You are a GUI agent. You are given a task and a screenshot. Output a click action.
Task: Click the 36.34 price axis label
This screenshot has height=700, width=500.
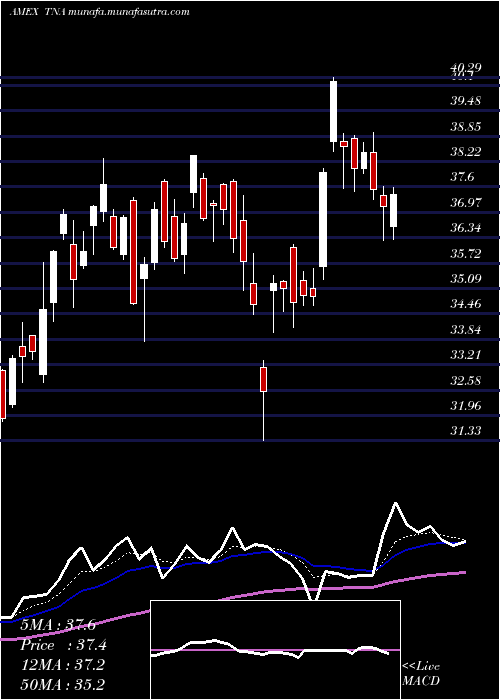(466, 228)
